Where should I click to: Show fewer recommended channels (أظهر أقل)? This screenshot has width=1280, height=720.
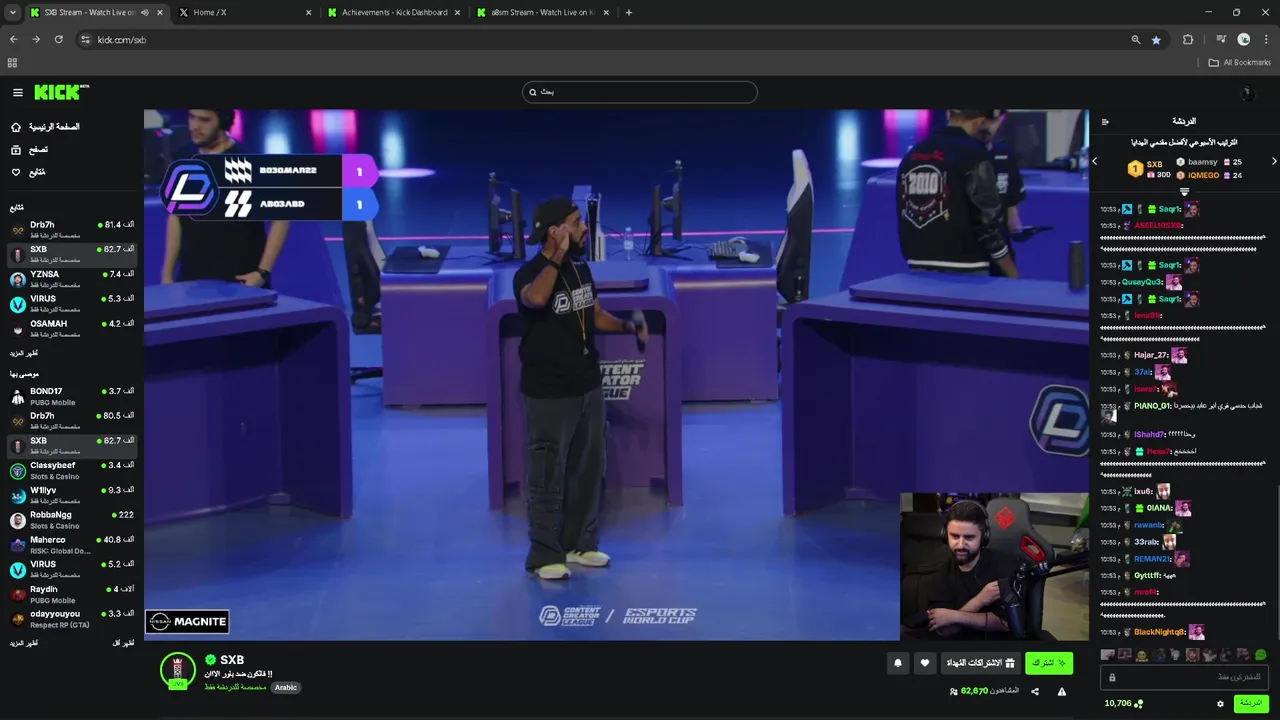(123, 643)
